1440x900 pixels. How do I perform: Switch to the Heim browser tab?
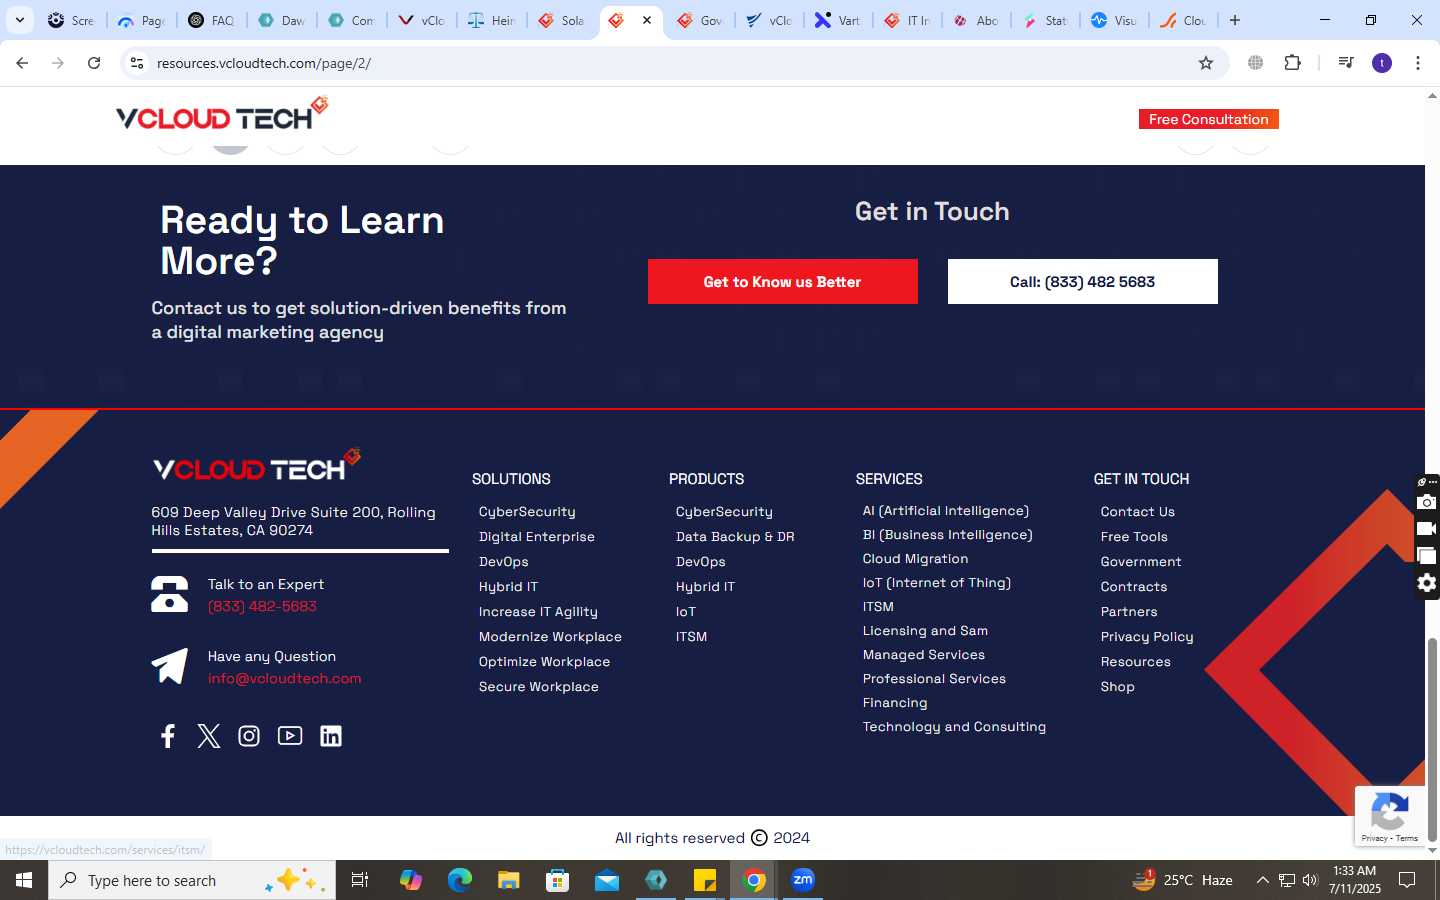point(493,20)
